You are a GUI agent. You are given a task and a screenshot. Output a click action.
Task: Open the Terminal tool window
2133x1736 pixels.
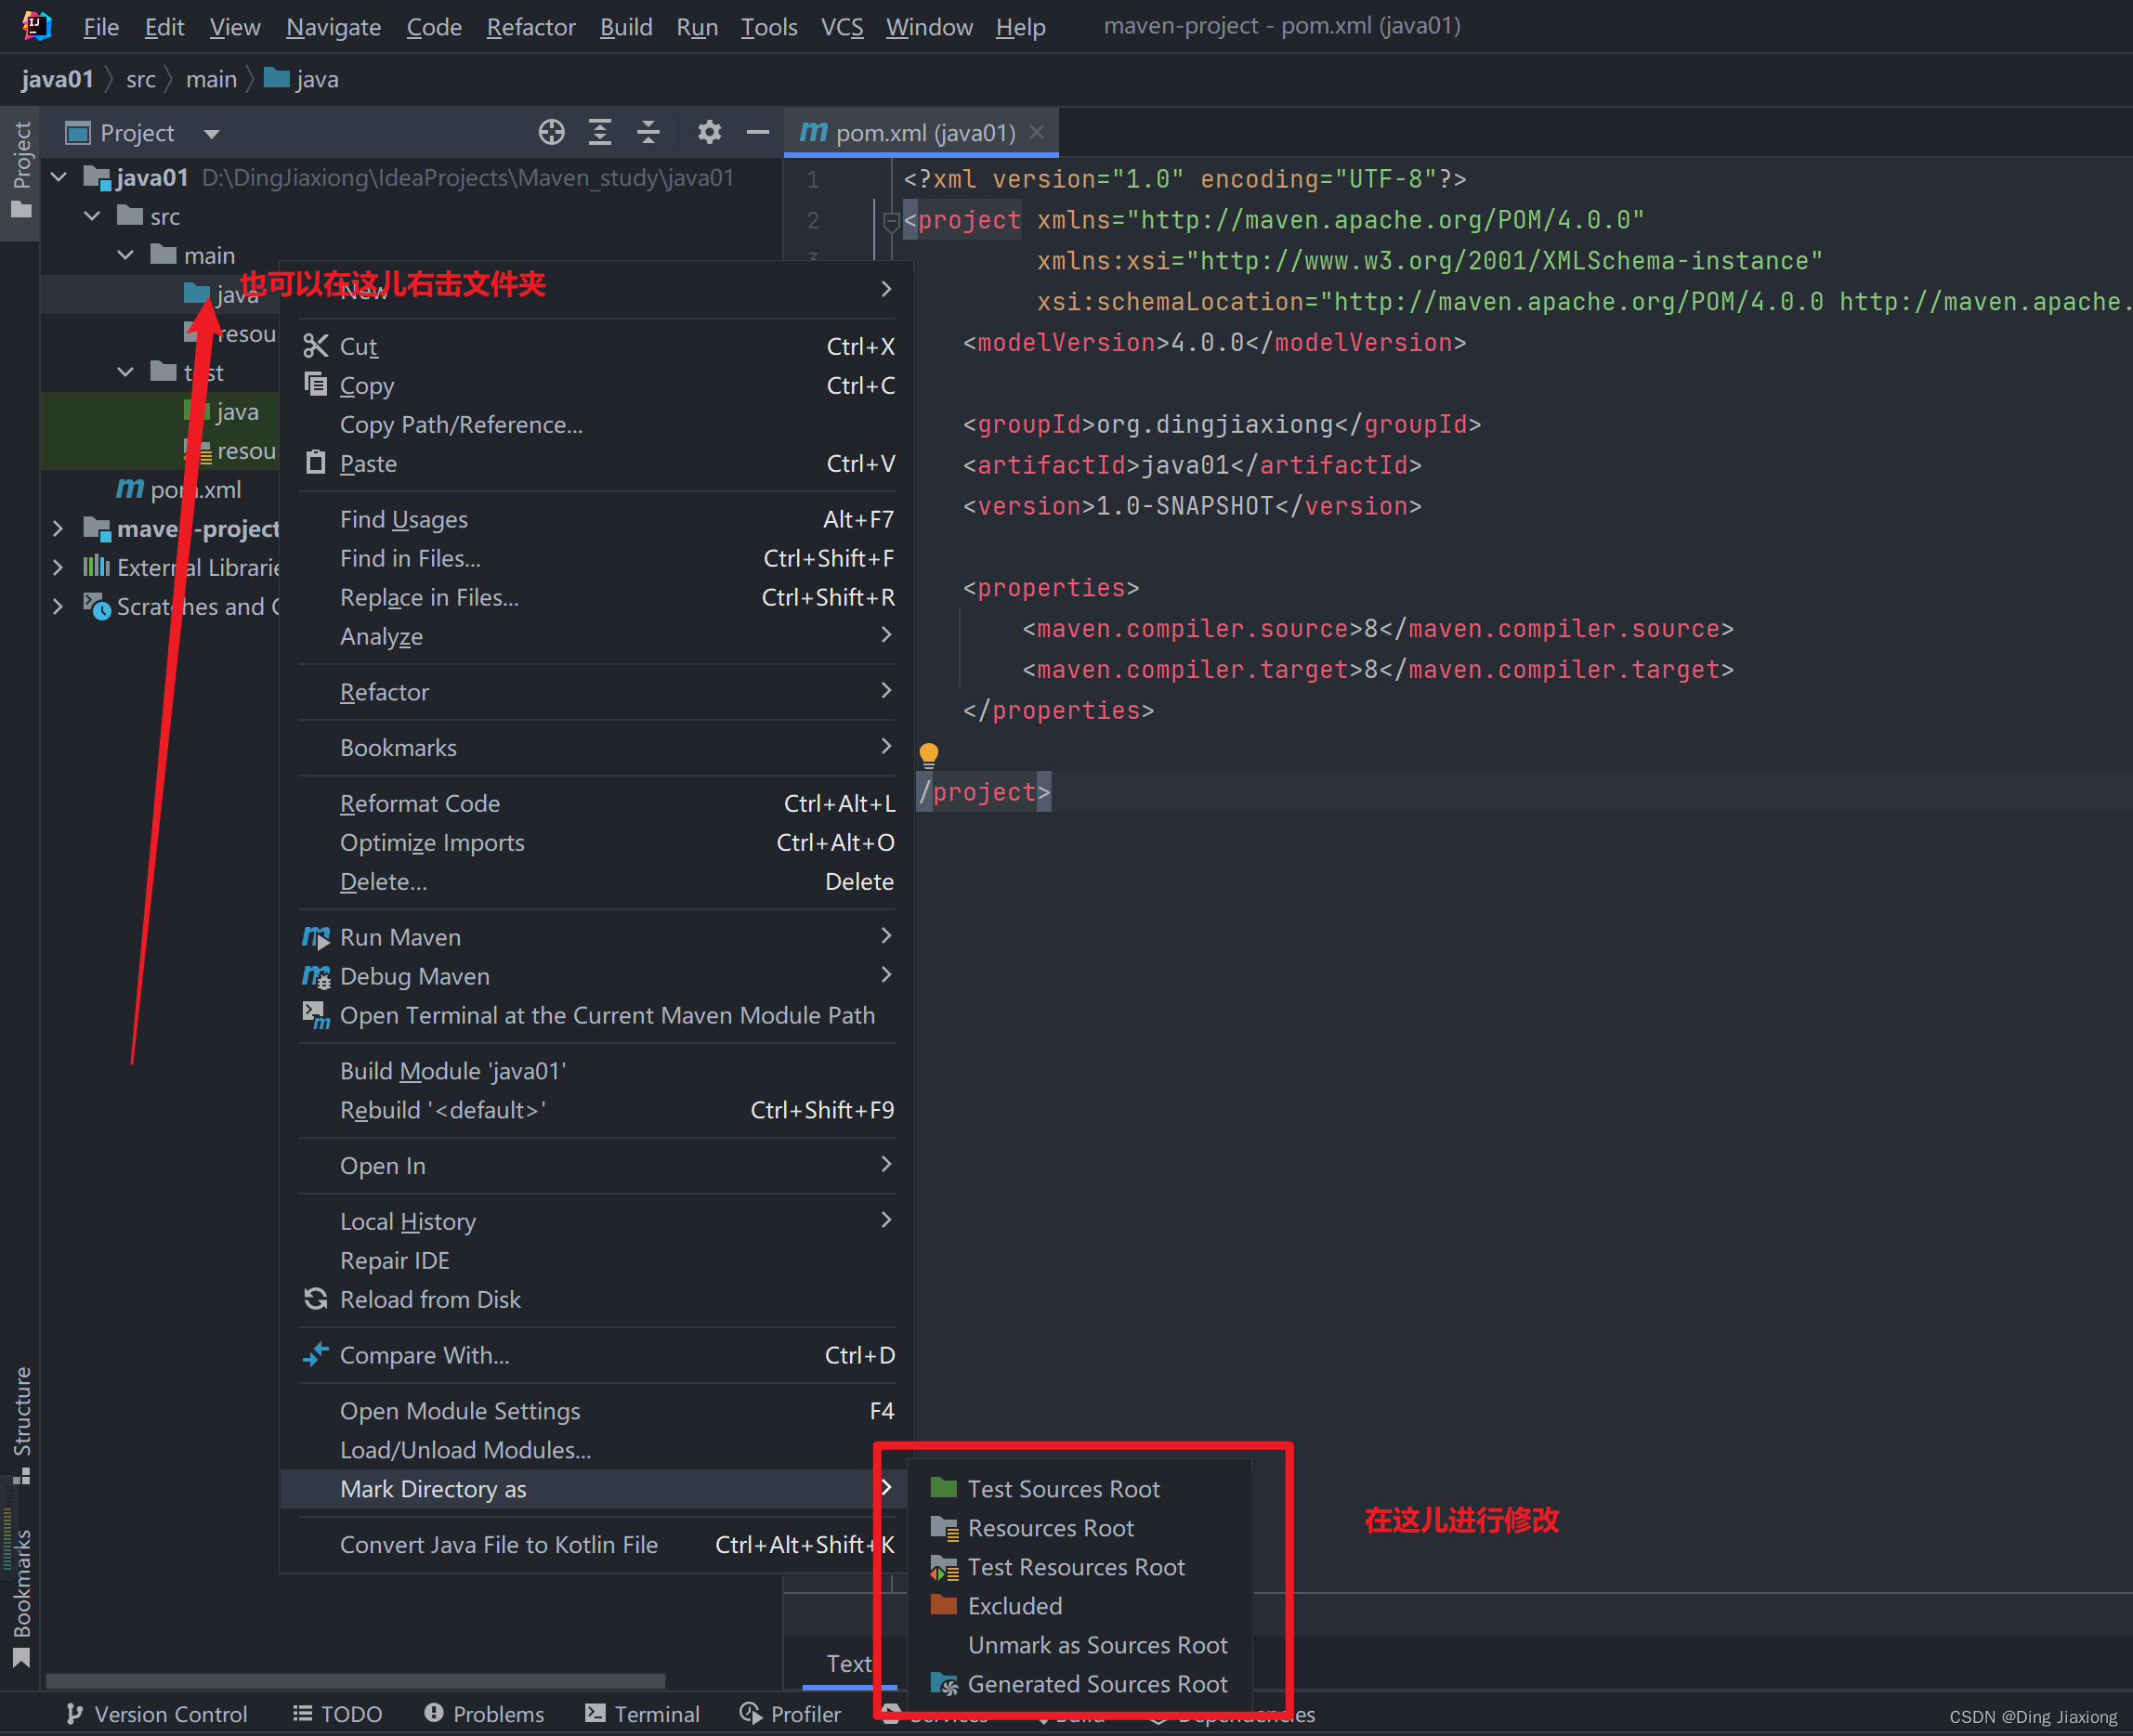point(642,1714)
